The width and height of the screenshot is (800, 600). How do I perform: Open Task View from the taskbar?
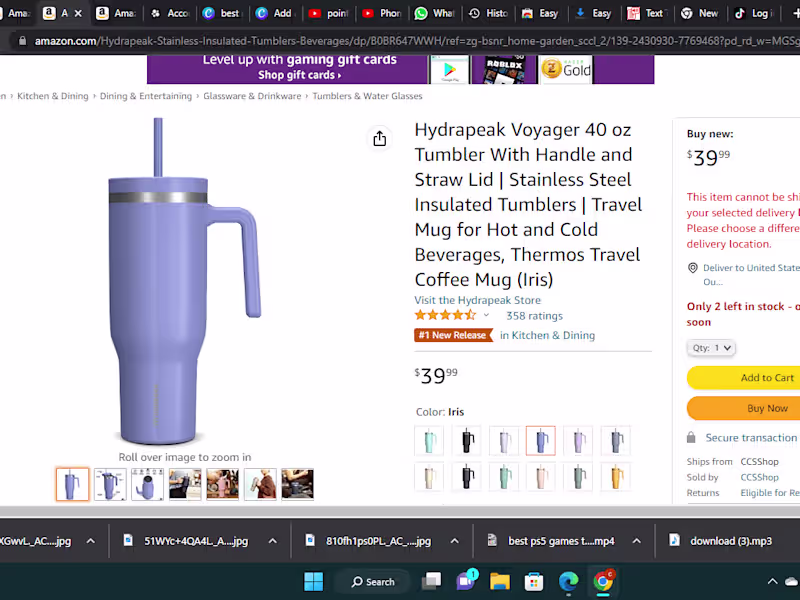[432, 581]
